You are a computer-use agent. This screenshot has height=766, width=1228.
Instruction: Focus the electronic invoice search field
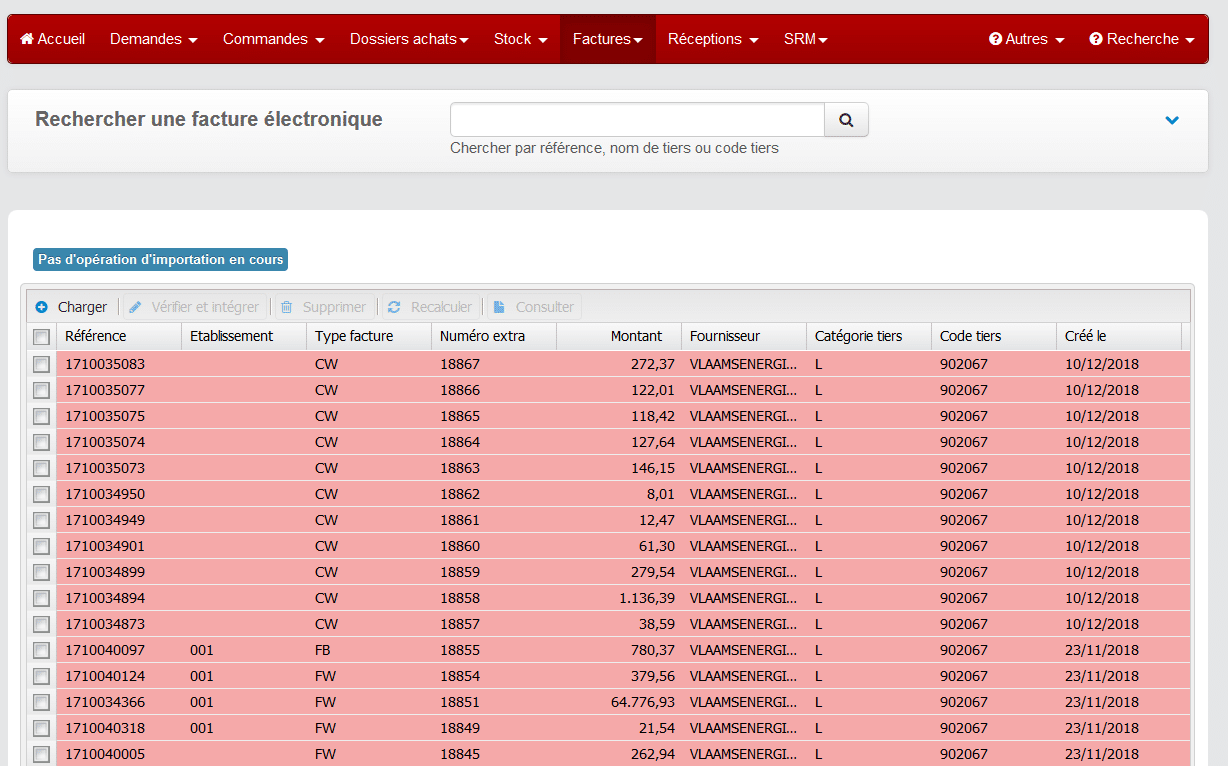637,120
